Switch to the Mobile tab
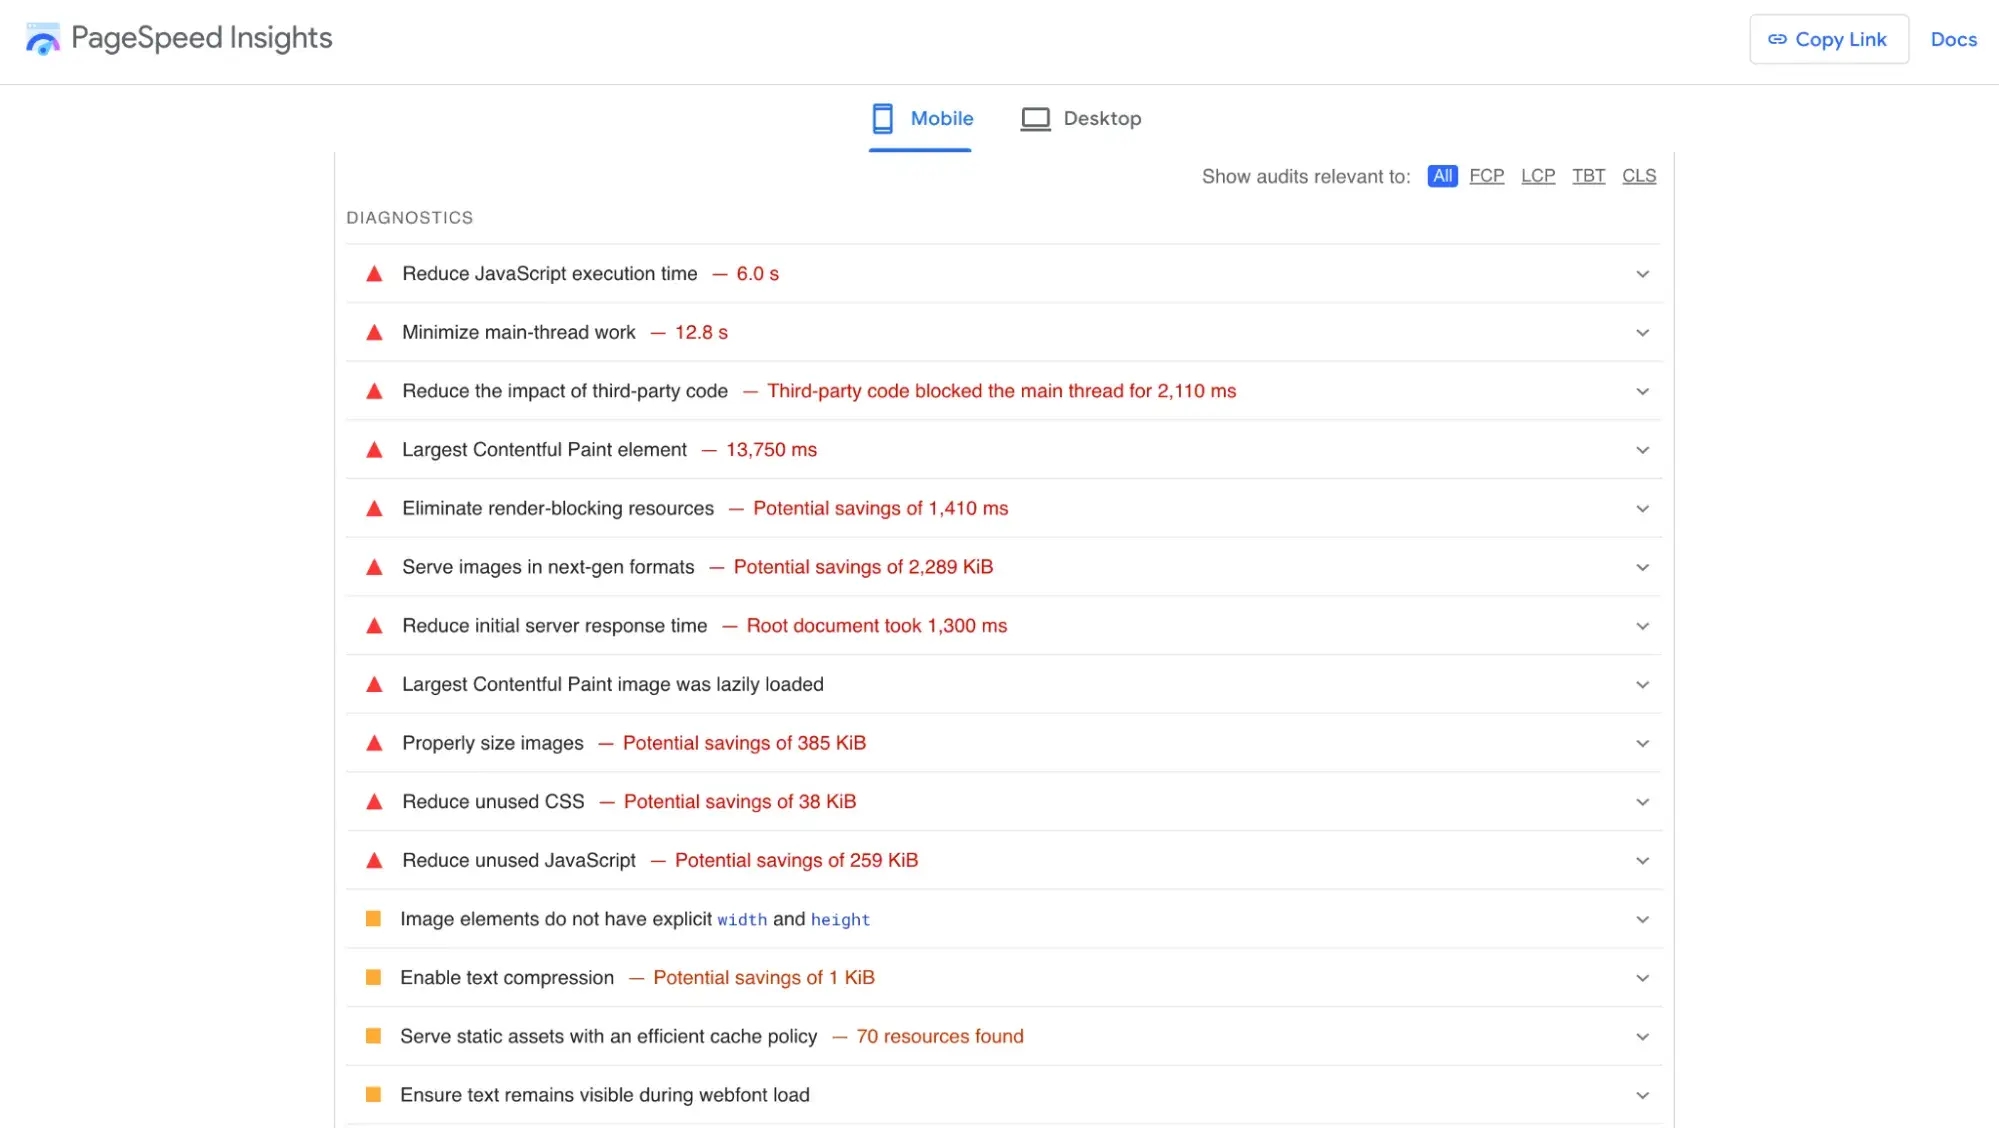This screenshot has width=1999, height=1129. [921, 119]
